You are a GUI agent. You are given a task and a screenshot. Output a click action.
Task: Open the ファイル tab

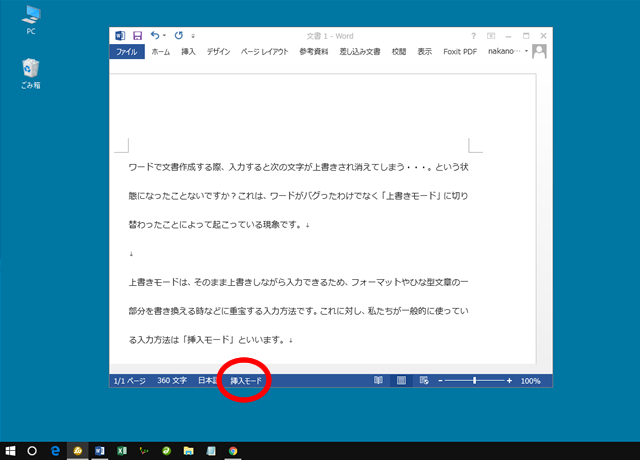point(127,51)
